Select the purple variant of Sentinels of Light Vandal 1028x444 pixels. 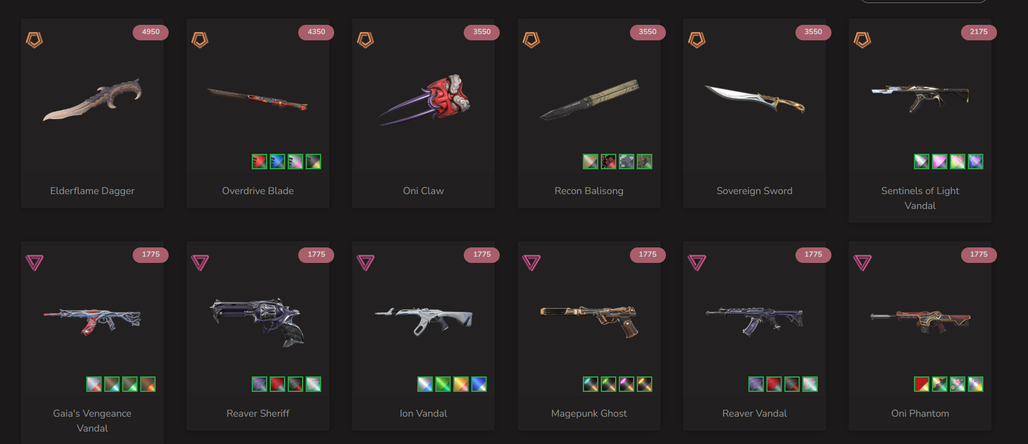975,161
